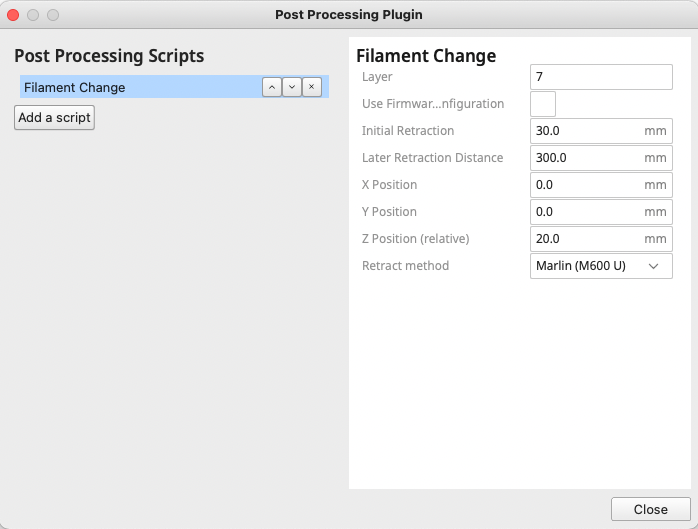Open the Retract method dropdown
The height and width of the screenshot is (529, 698).
(x=600, y=266)
